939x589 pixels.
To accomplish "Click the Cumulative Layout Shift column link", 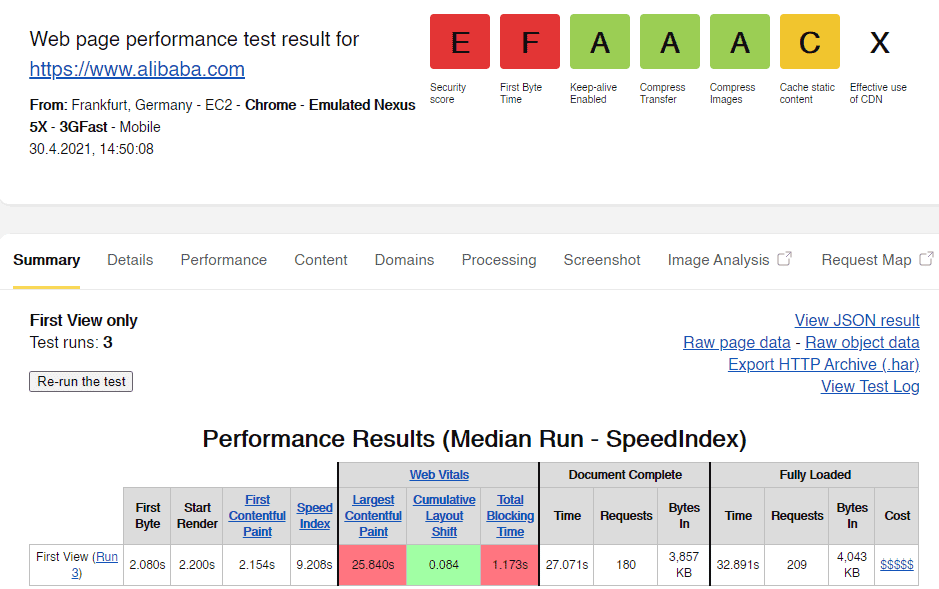I will tap(444, 515).
